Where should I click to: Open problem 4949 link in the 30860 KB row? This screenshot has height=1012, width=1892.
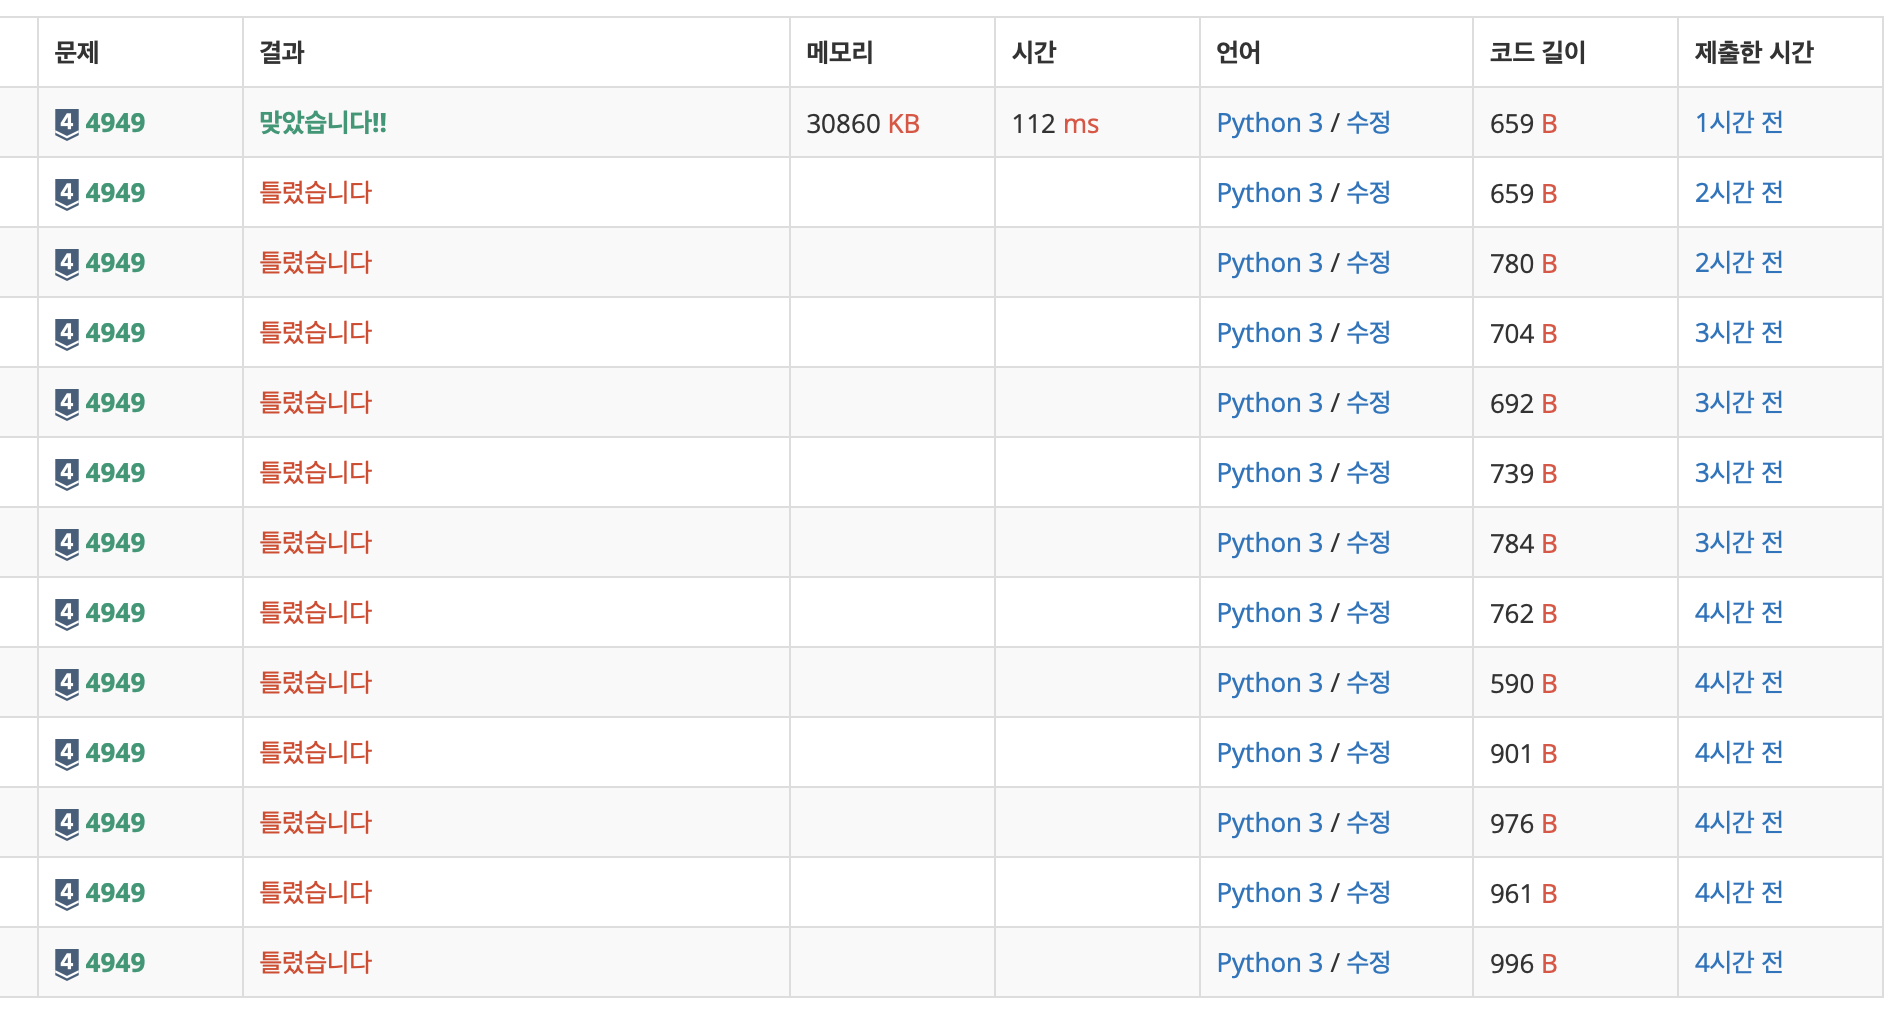pyautogui.click(x=115, y=123)
